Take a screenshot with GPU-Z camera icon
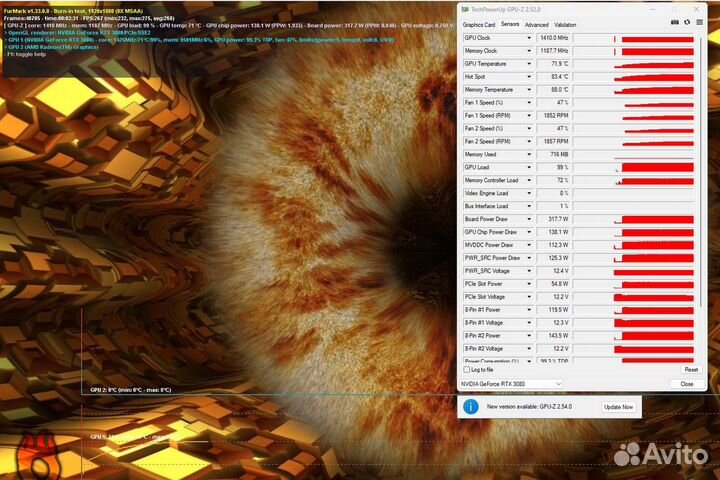Screen dimensions: 720x480 (x=675, y=22)
